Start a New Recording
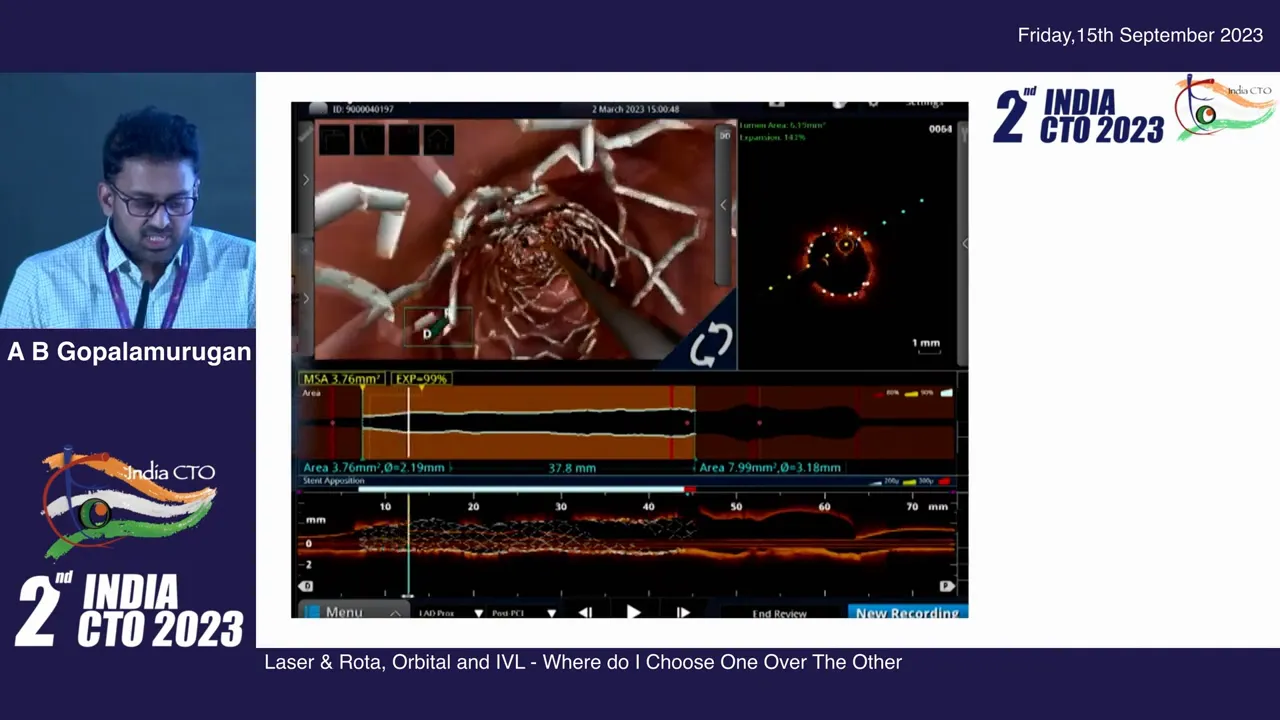The height and width of the screenshot is (720, 1280). pos(906,612)
